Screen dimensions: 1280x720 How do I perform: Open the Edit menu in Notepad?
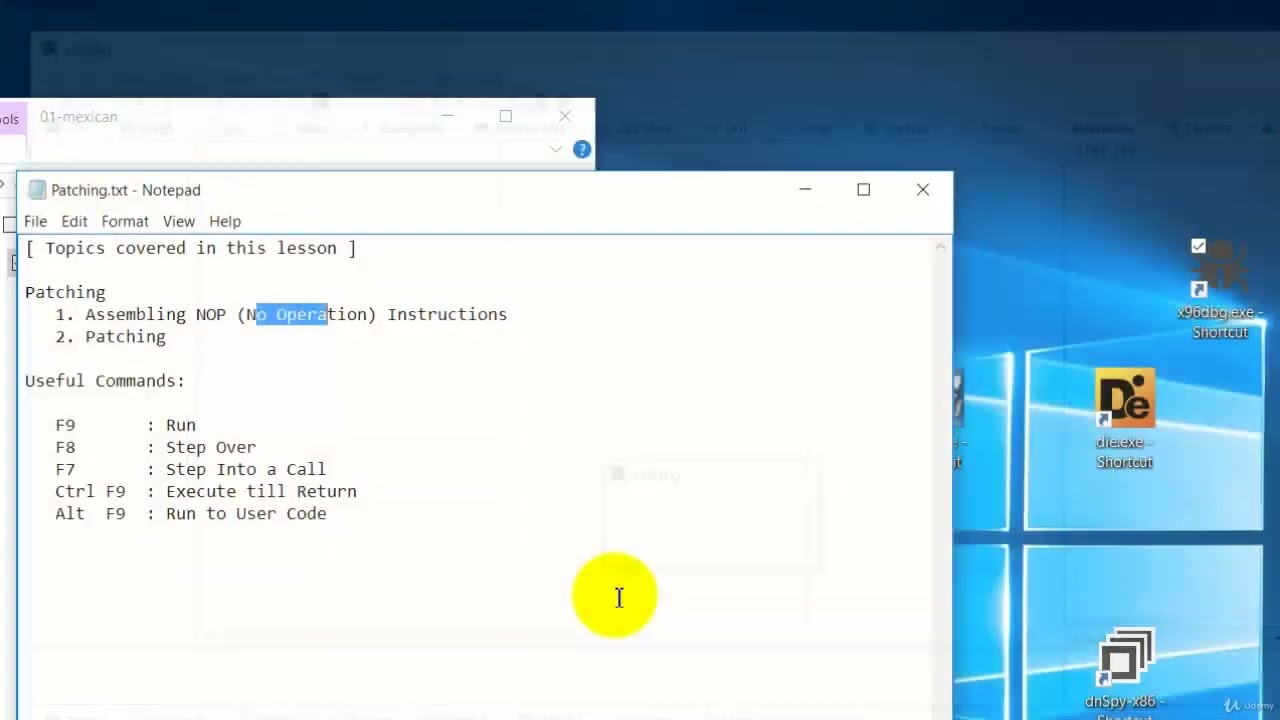click(74, 221)
